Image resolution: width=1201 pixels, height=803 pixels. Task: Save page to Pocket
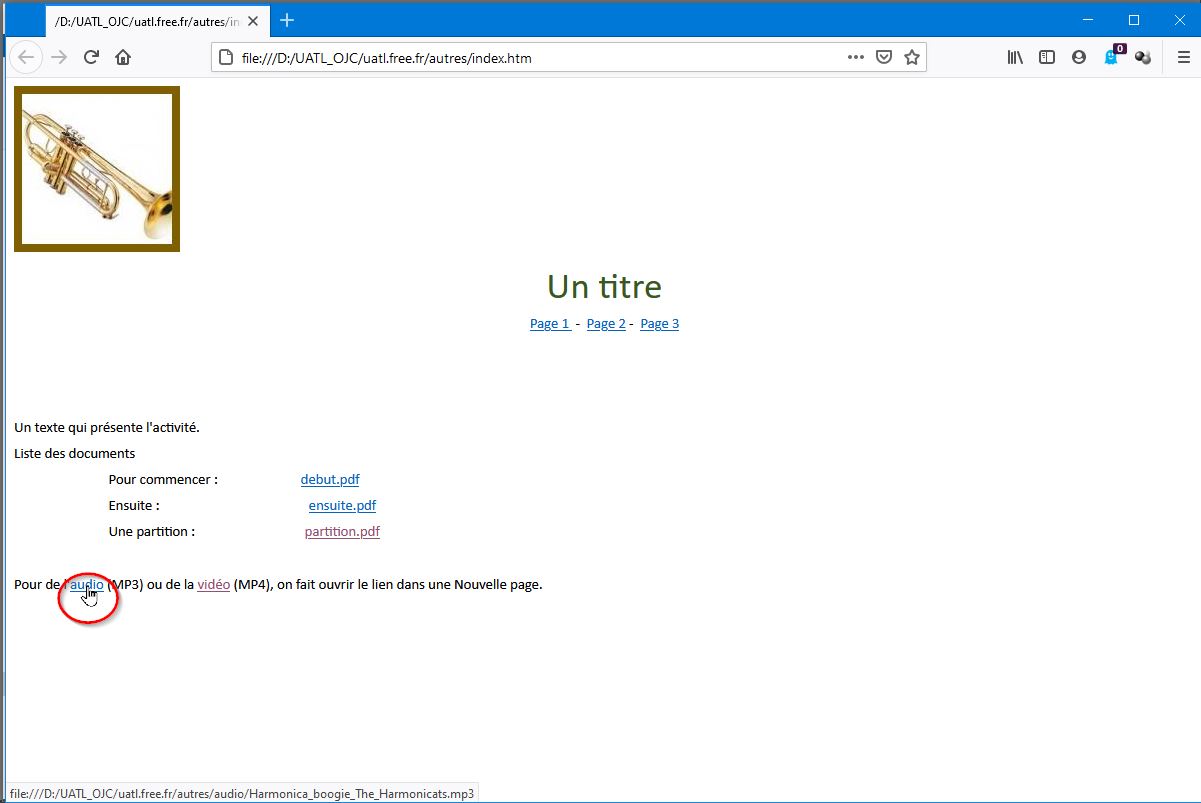[884, 57]
